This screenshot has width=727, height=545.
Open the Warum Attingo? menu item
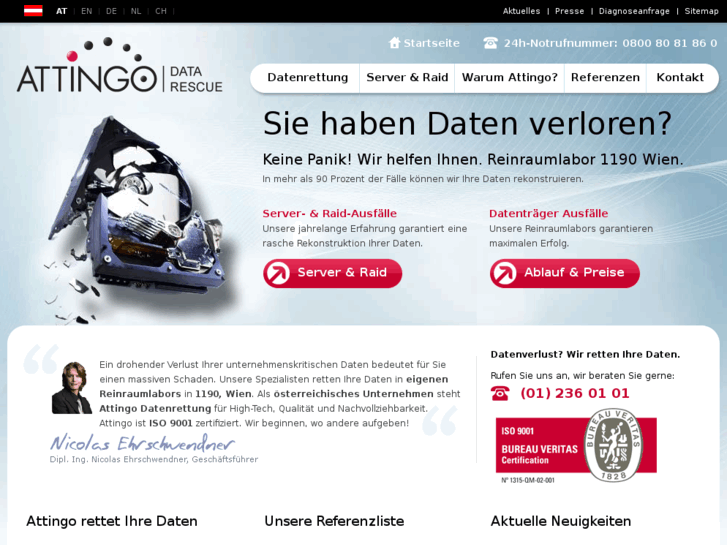(x=510, y=77)
